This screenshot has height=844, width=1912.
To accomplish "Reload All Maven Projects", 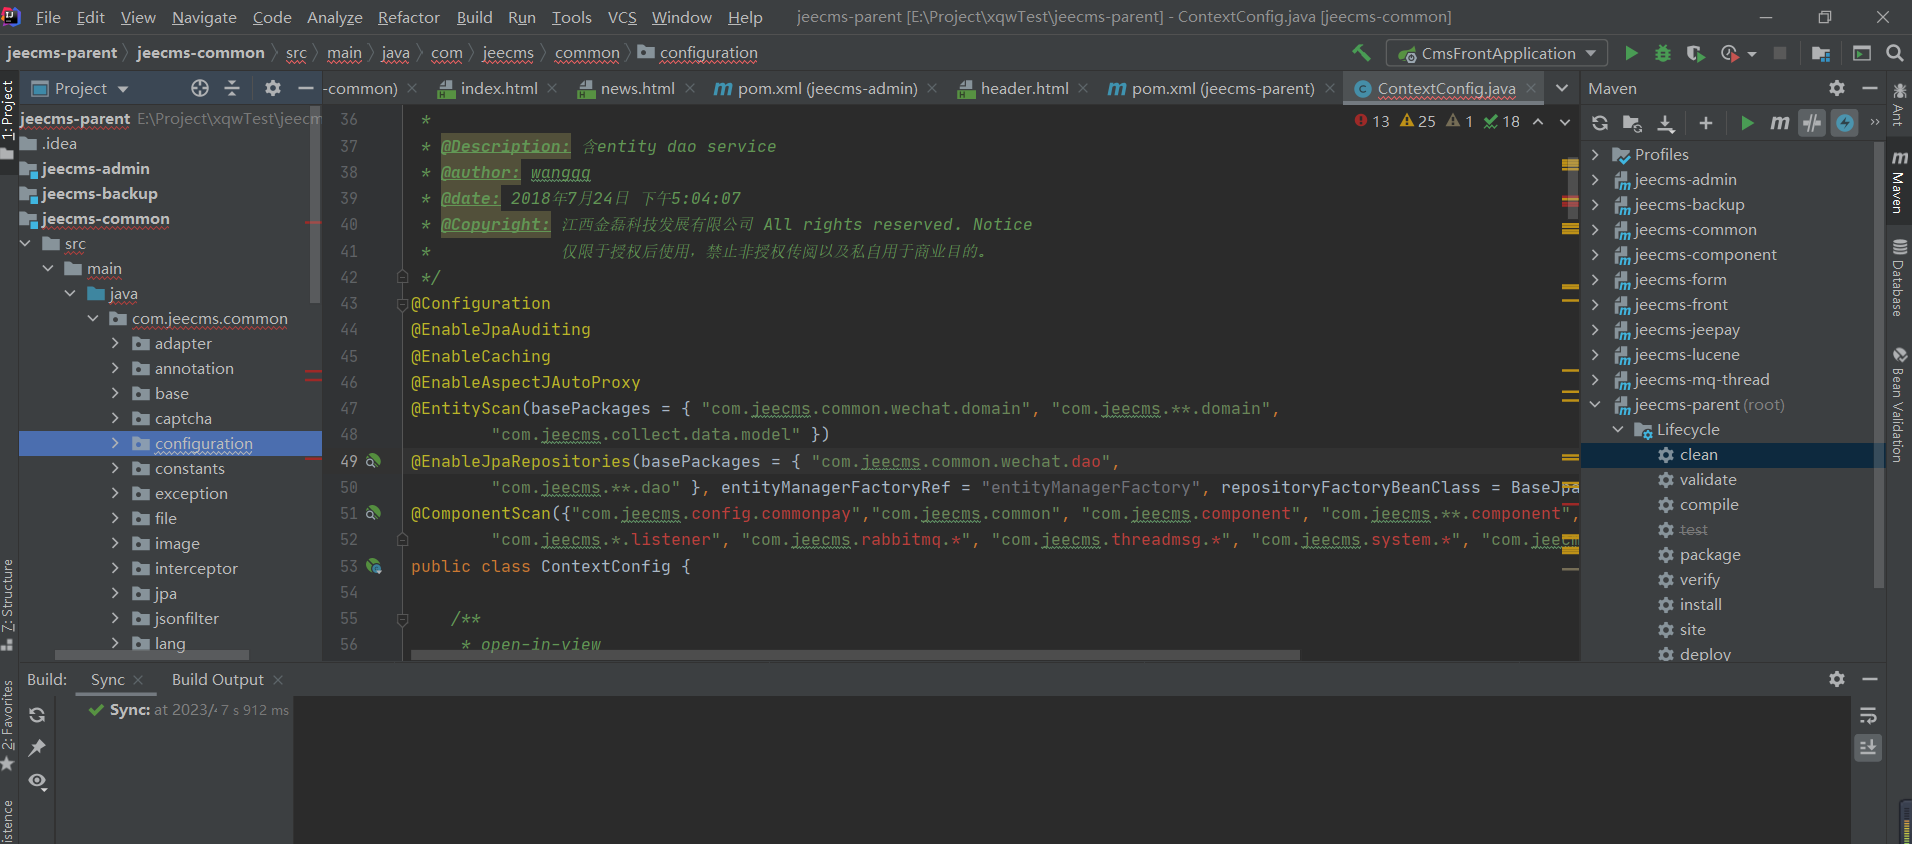I will click(1600, 123).
